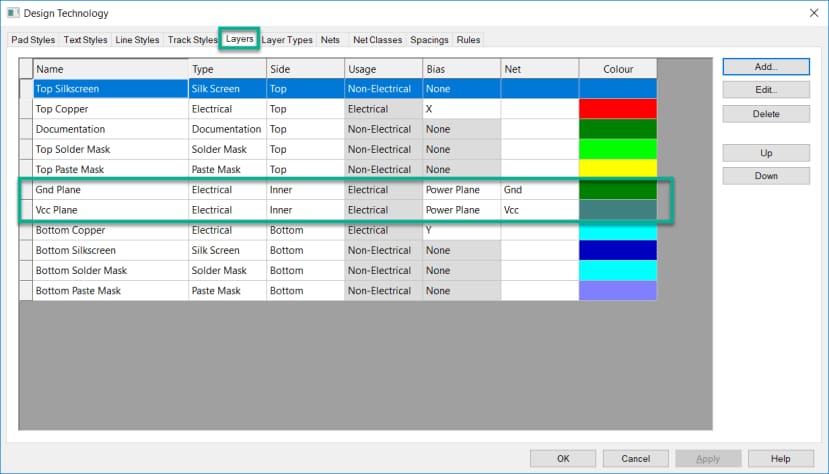Open the Pad Styles tab
This screenshot has width=829, height=474.
click(x=33, y=40)
